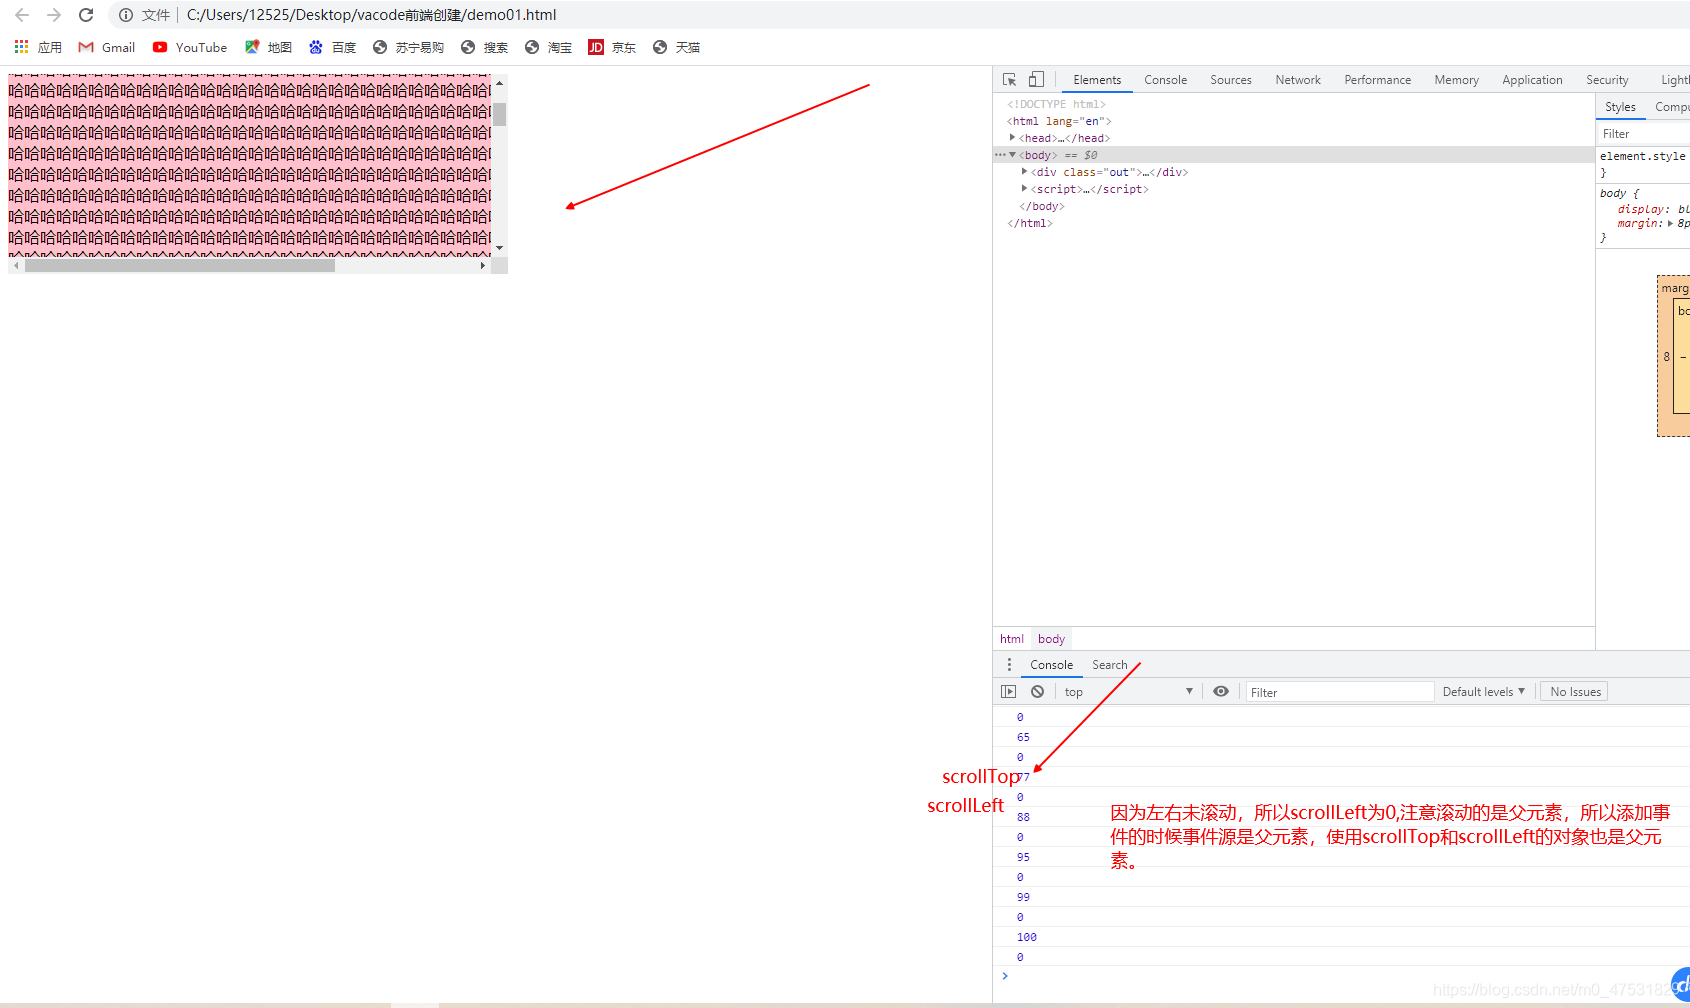This screenshot has width=1690, height=1008.
Task: Reload the demo01.html page
Action: (86, 15)
